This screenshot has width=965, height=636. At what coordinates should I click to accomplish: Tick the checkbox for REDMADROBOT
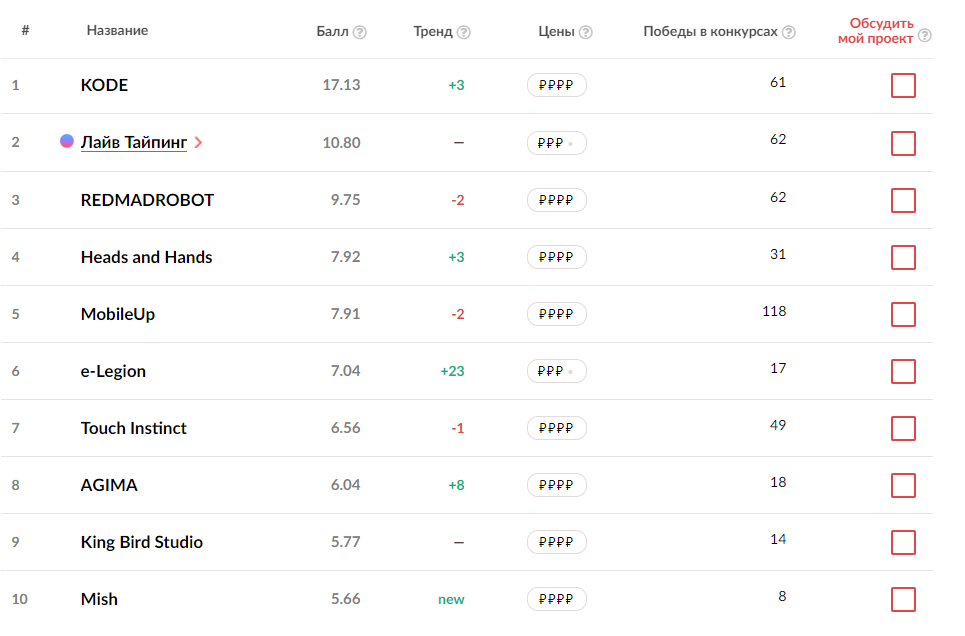point(903,200)
